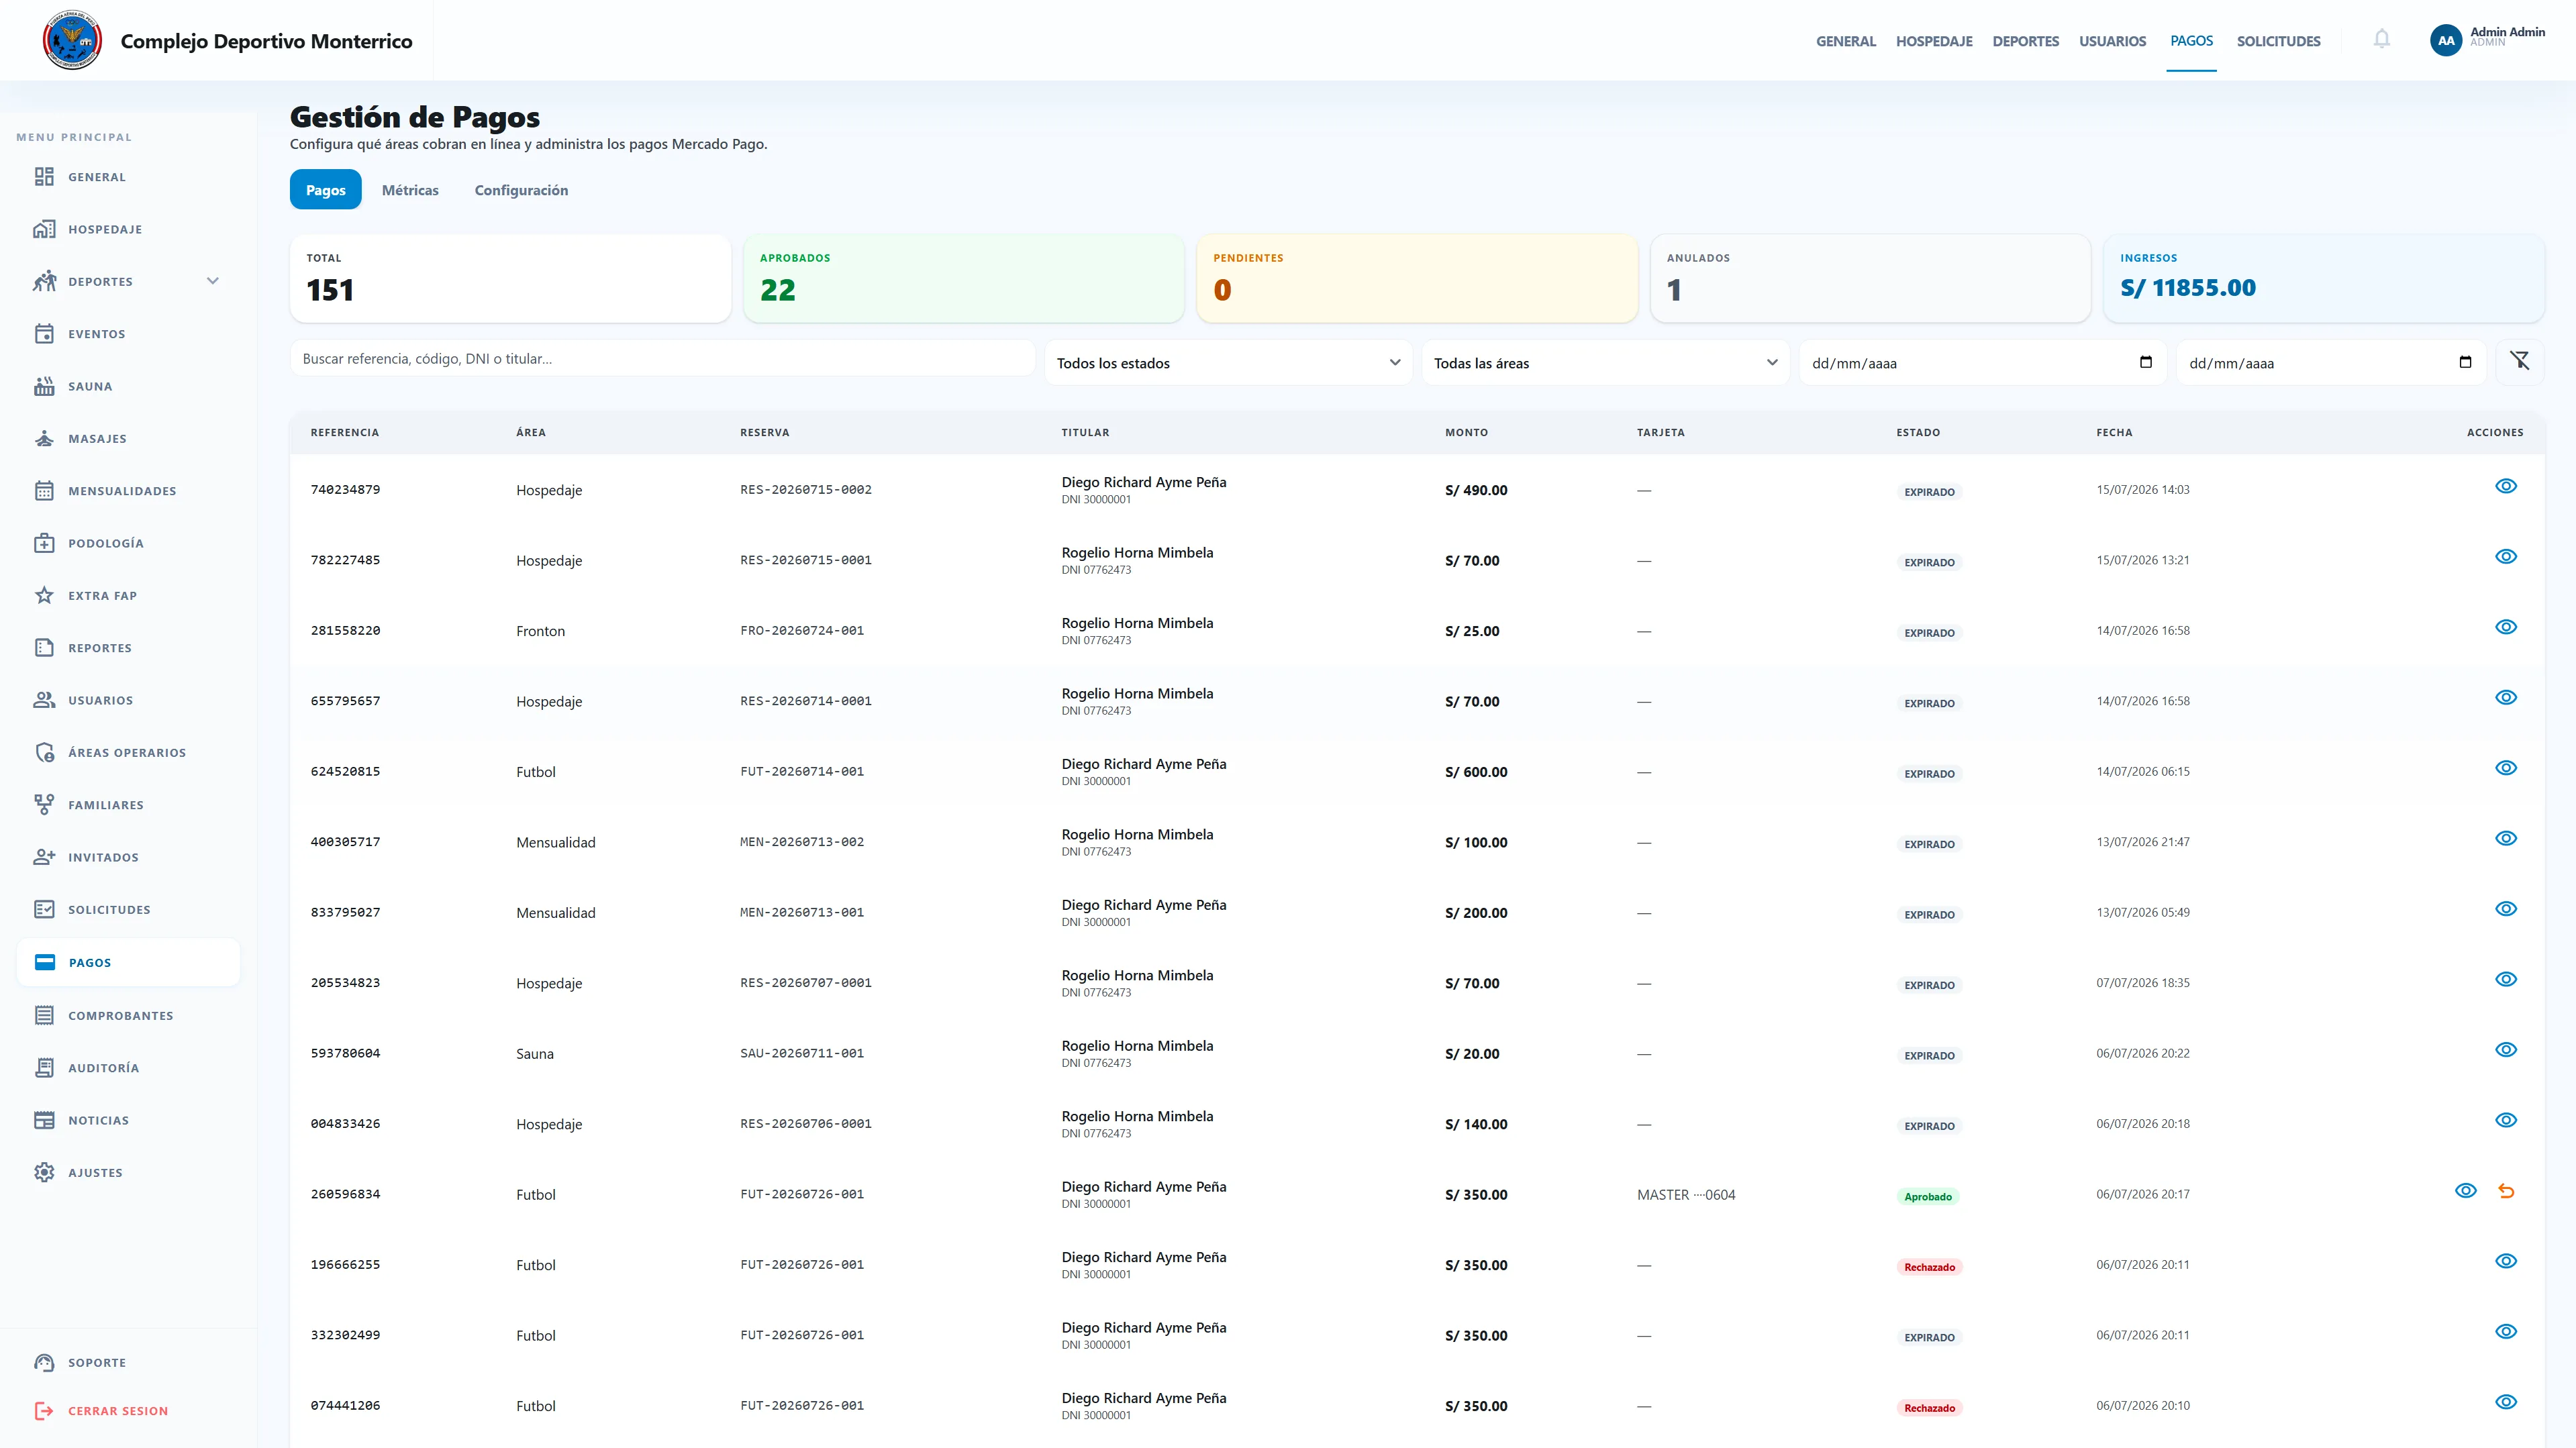Open the Todas las áreas dropdown
Screen dimensions: 2576x1448
pos(1605,362)
